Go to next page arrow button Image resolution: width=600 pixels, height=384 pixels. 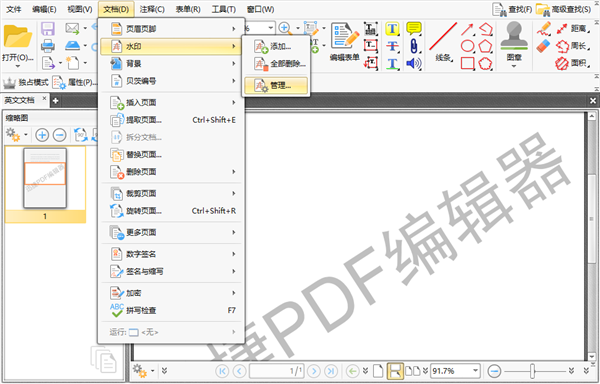(x=314, y=371)
